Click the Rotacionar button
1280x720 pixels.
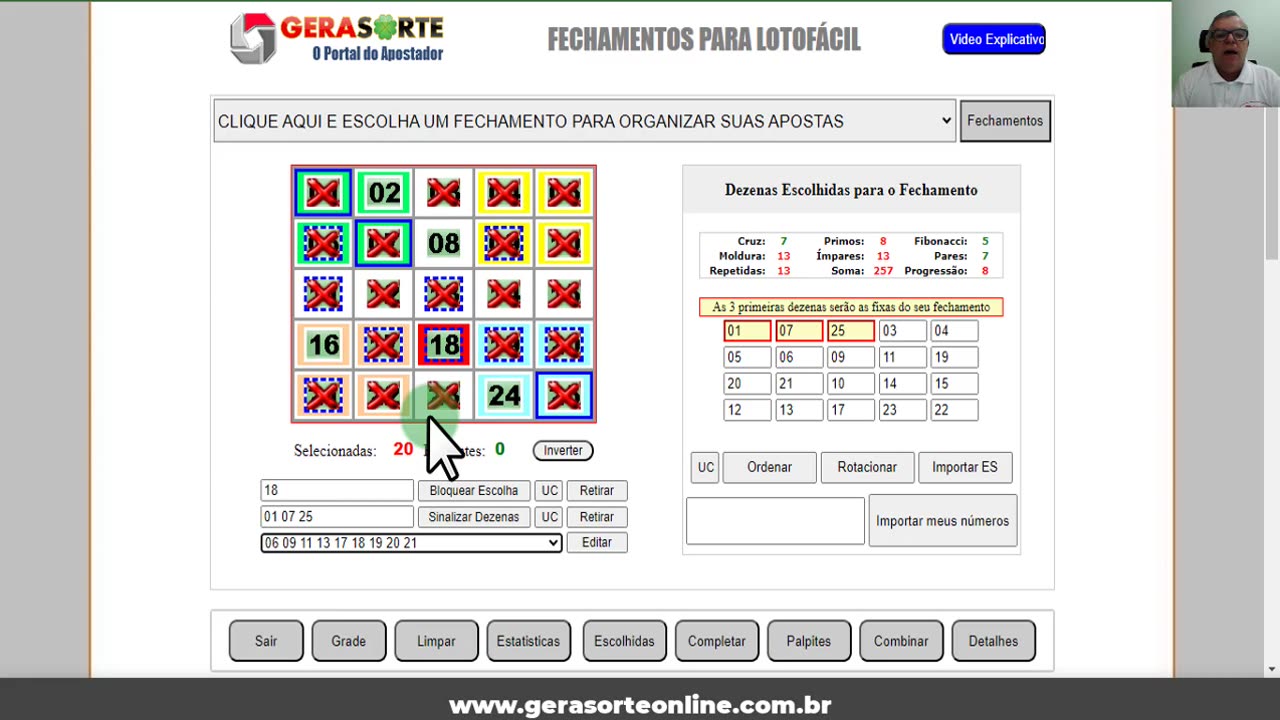coord(867,467)
